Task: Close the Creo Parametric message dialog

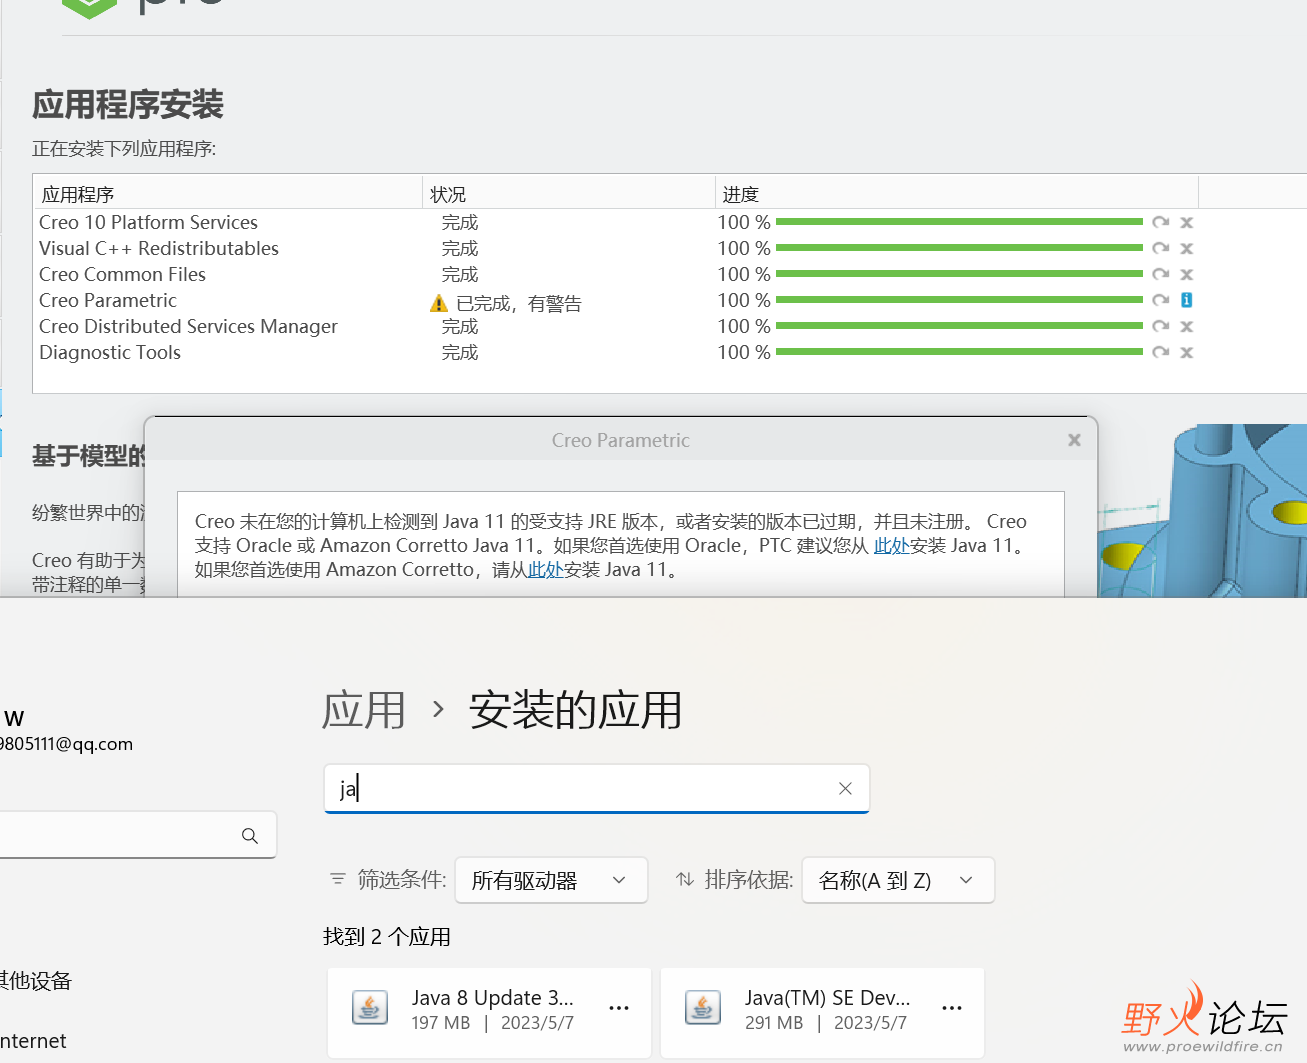Action: point(1074,440)
